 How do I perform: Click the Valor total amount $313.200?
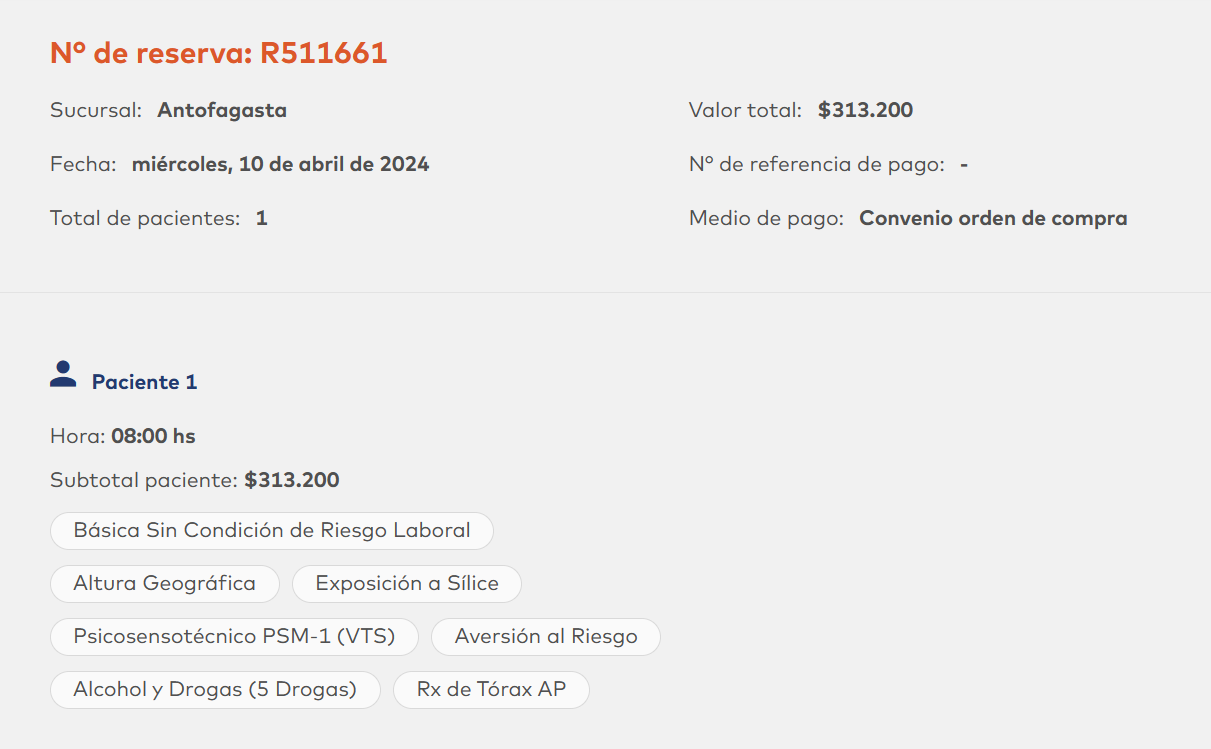[865, 110]
